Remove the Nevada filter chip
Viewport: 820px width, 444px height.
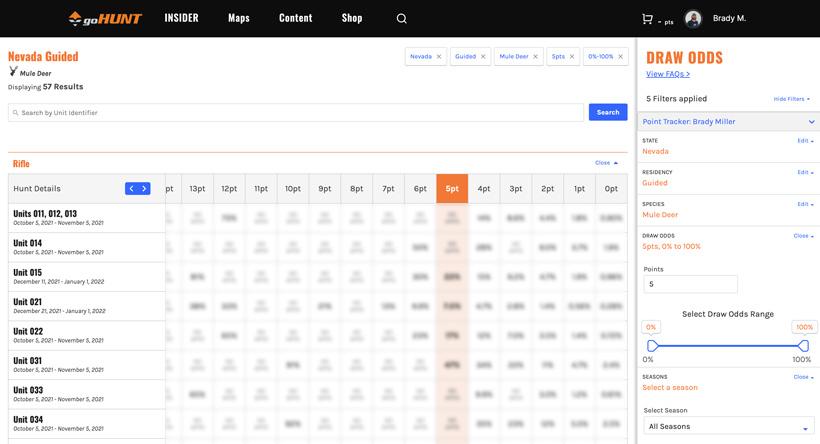(438, 57)
